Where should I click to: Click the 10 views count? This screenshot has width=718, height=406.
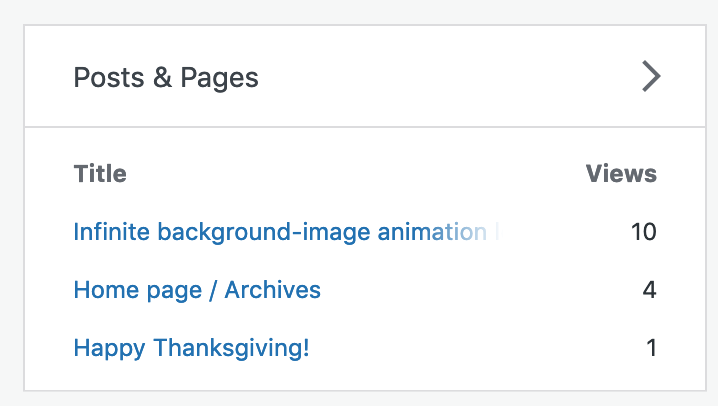coord(643,232)
